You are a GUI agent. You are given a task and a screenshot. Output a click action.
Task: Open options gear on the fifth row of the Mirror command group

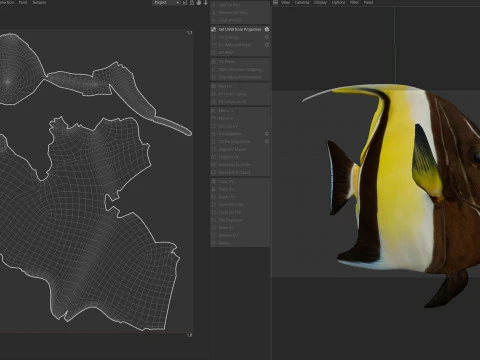(x=267, y=141)
